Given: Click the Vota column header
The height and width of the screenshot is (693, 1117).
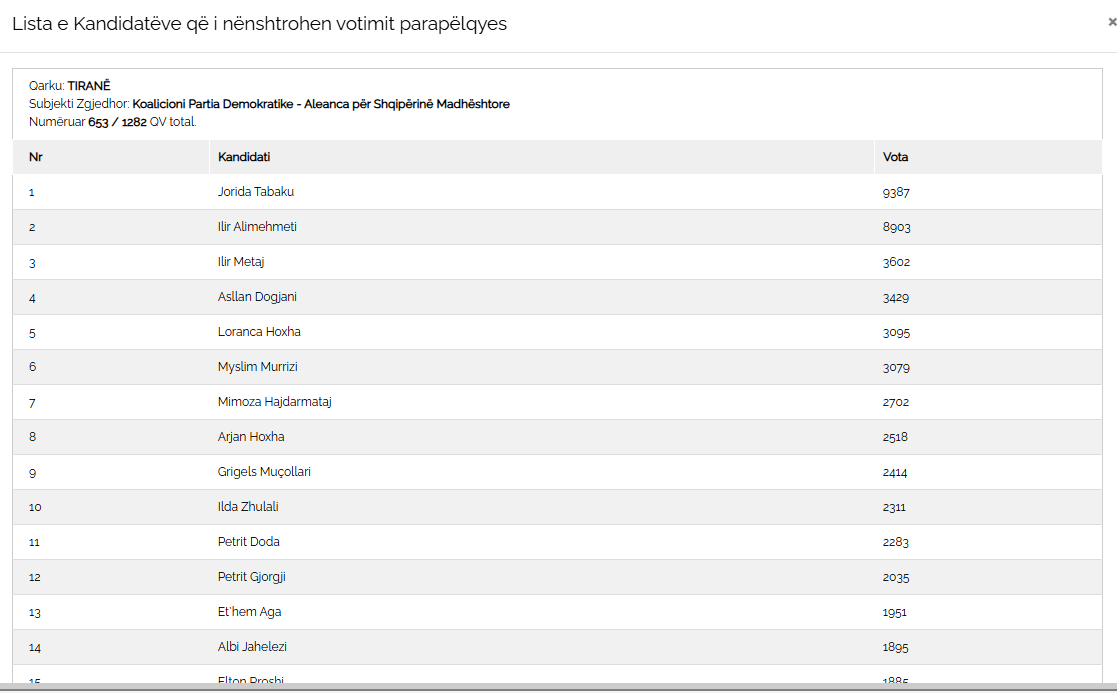Looking at the screenshot, I should point(896,157).
